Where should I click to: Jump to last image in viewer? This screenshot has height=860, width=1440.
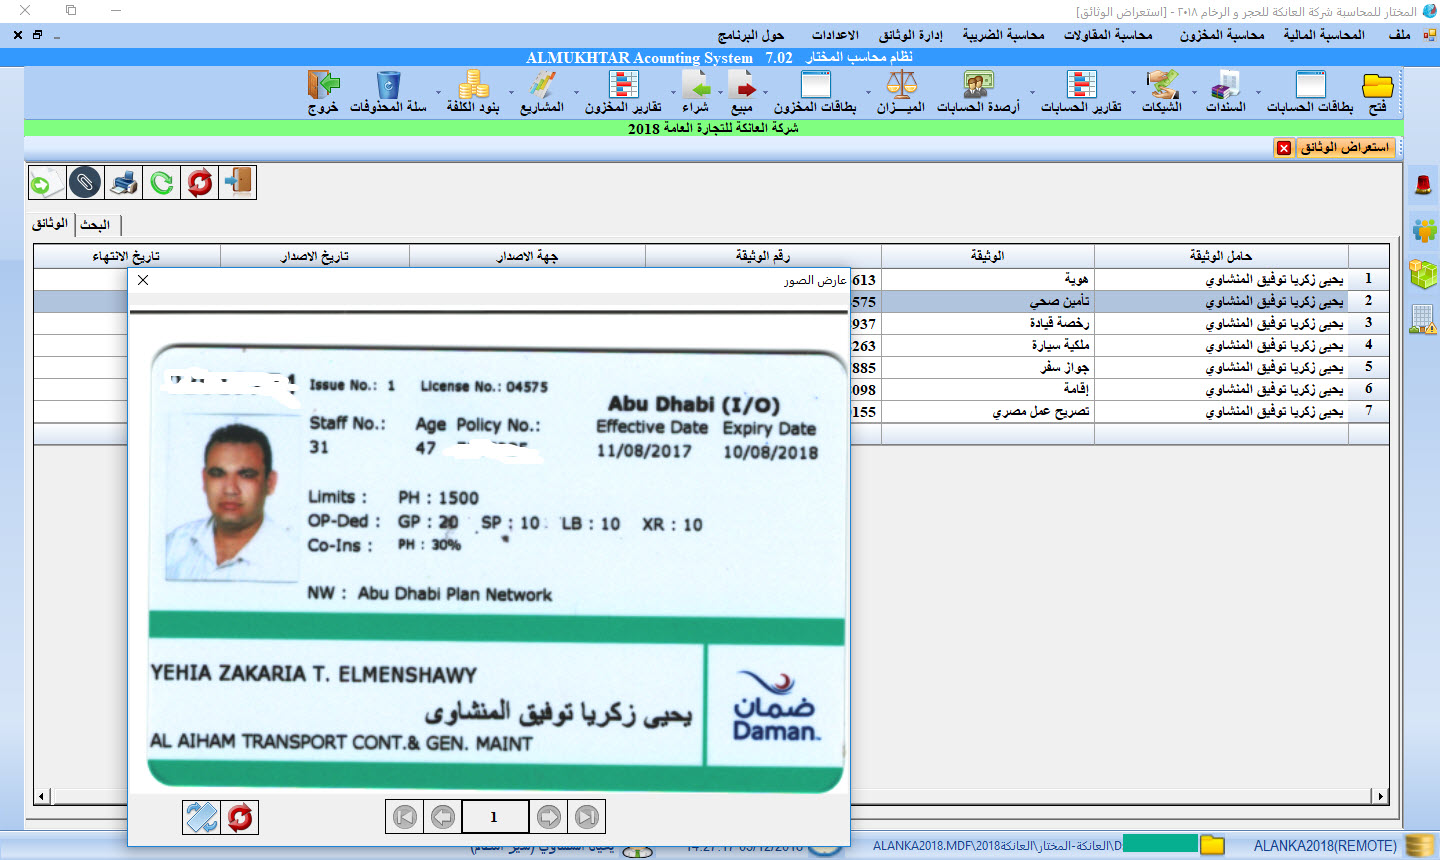pos(587,817)
